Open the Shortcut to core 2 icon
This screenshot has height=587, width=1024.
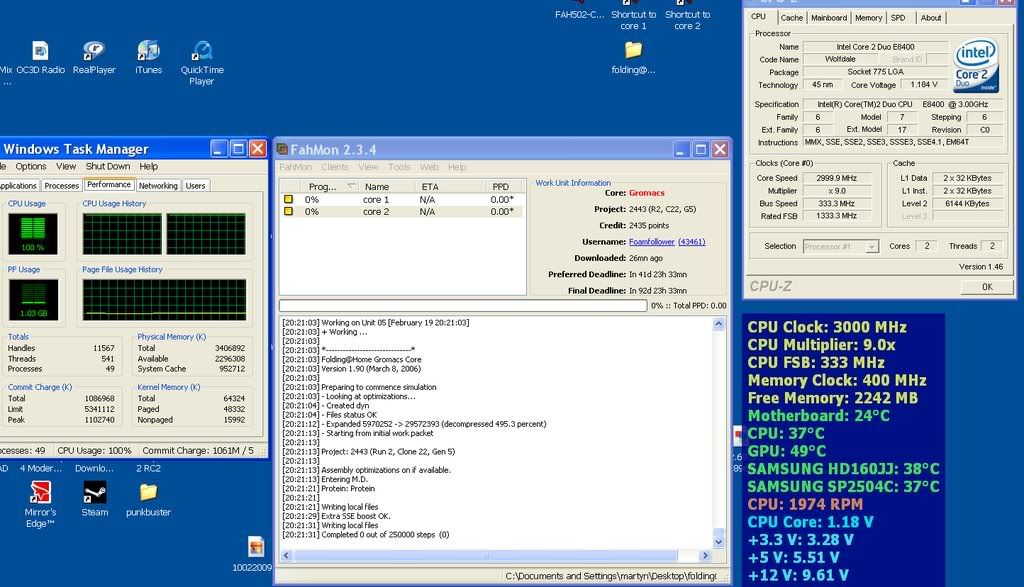tap(687, 14)
